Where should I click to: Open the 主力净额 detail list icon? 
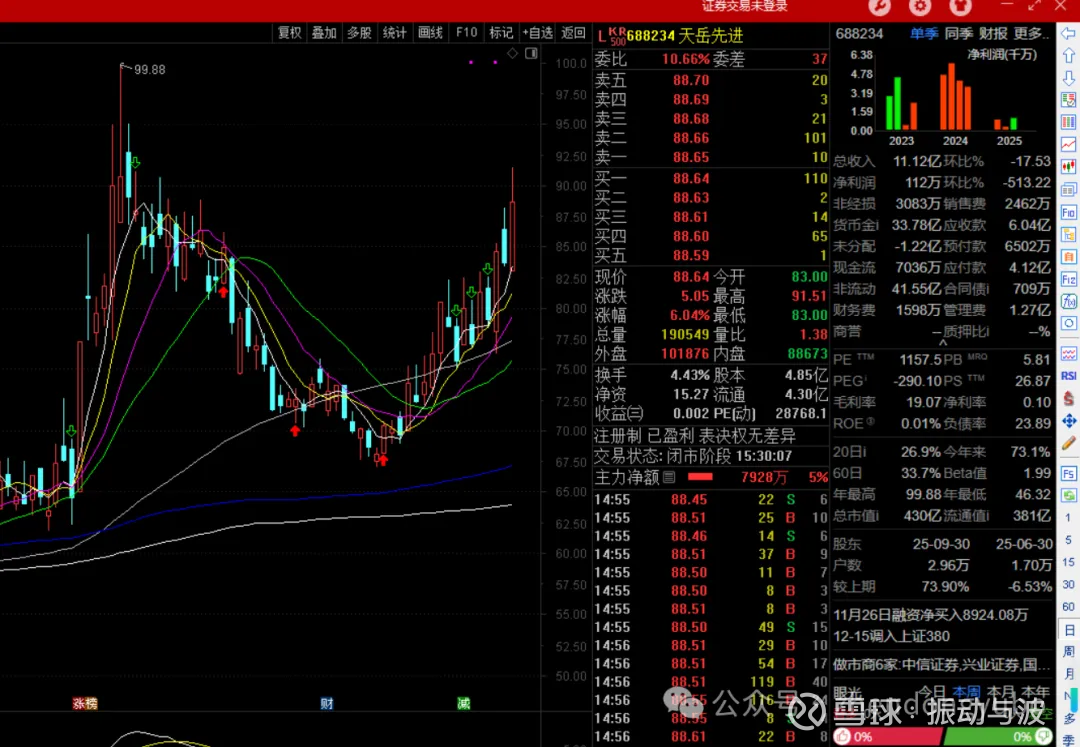pos(669,476)
